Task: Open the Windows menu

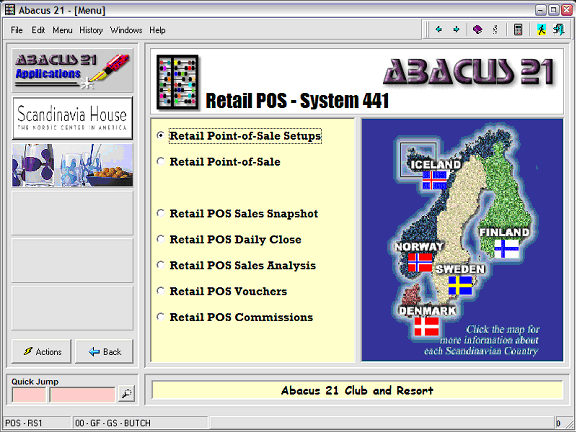Action: [x=126, y=30]
